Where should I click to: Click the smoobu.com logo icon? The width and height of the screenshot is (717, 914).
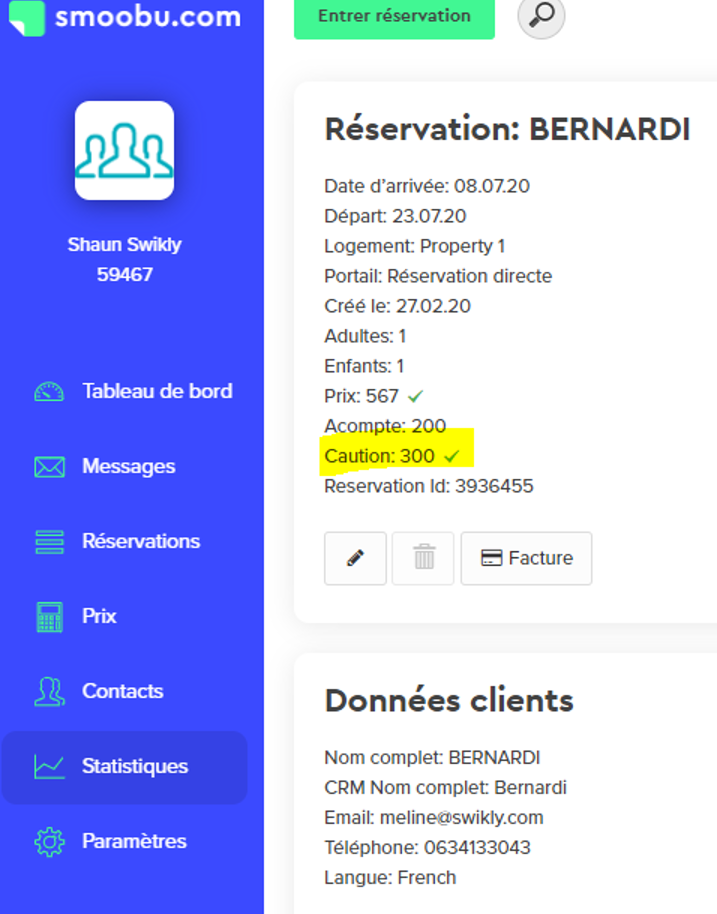[27, 17]
